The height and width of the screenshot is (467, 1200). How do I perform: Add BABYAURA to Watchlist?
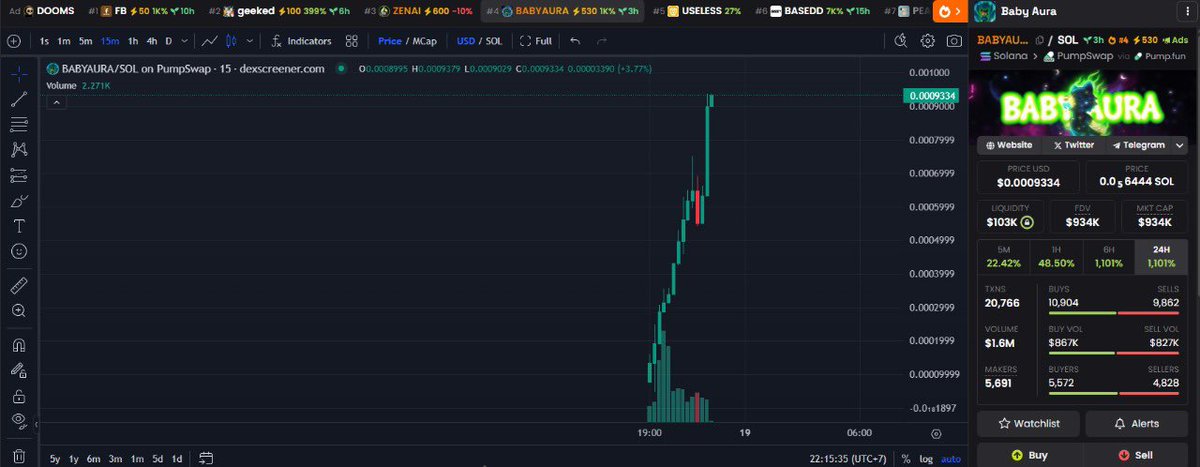click(1028, 424)
